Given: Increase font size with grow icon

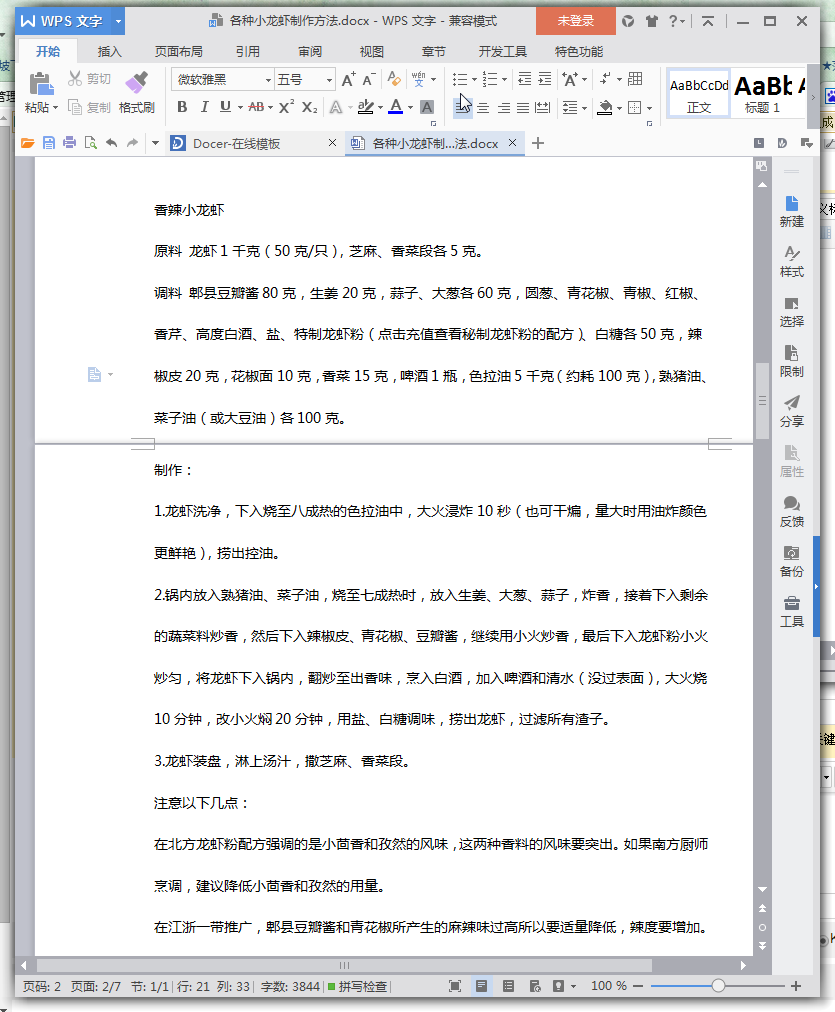Looking at the screenshot, I should coord(348,79).
